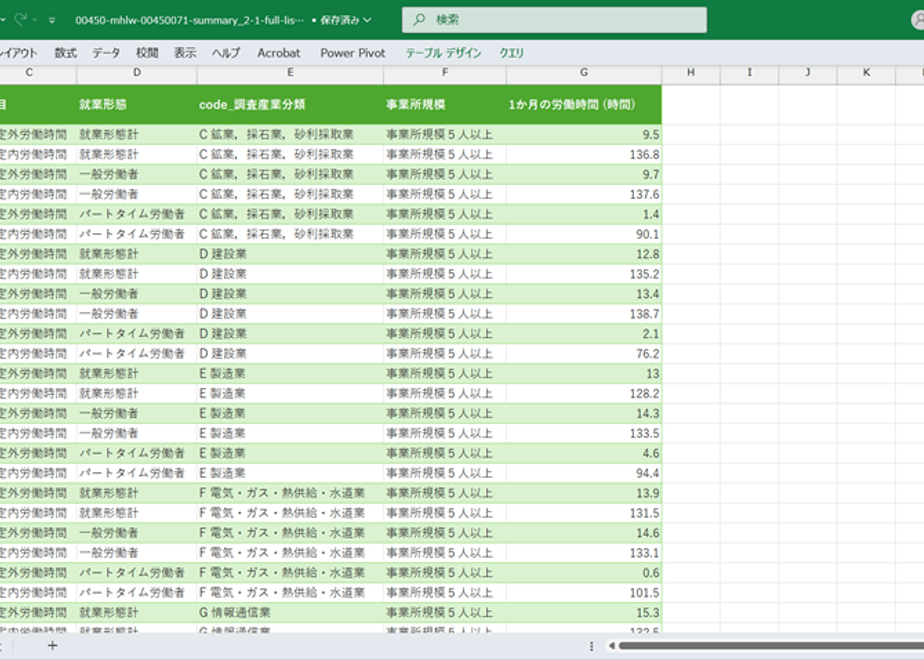Select the cell with value 138.7
The image size is (924, 660).
[x=583, y=314]
